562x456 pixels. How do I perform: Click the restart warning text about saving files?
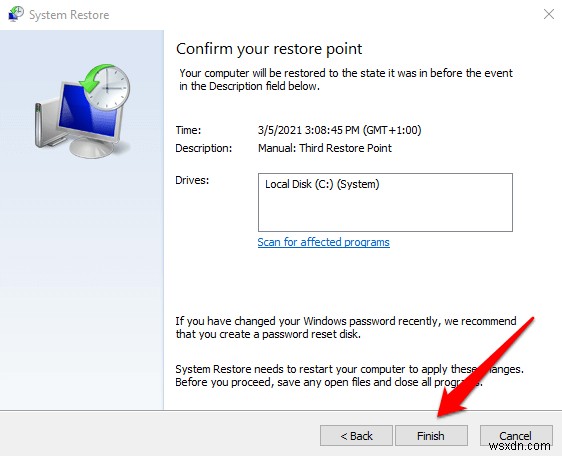[349, 376]
